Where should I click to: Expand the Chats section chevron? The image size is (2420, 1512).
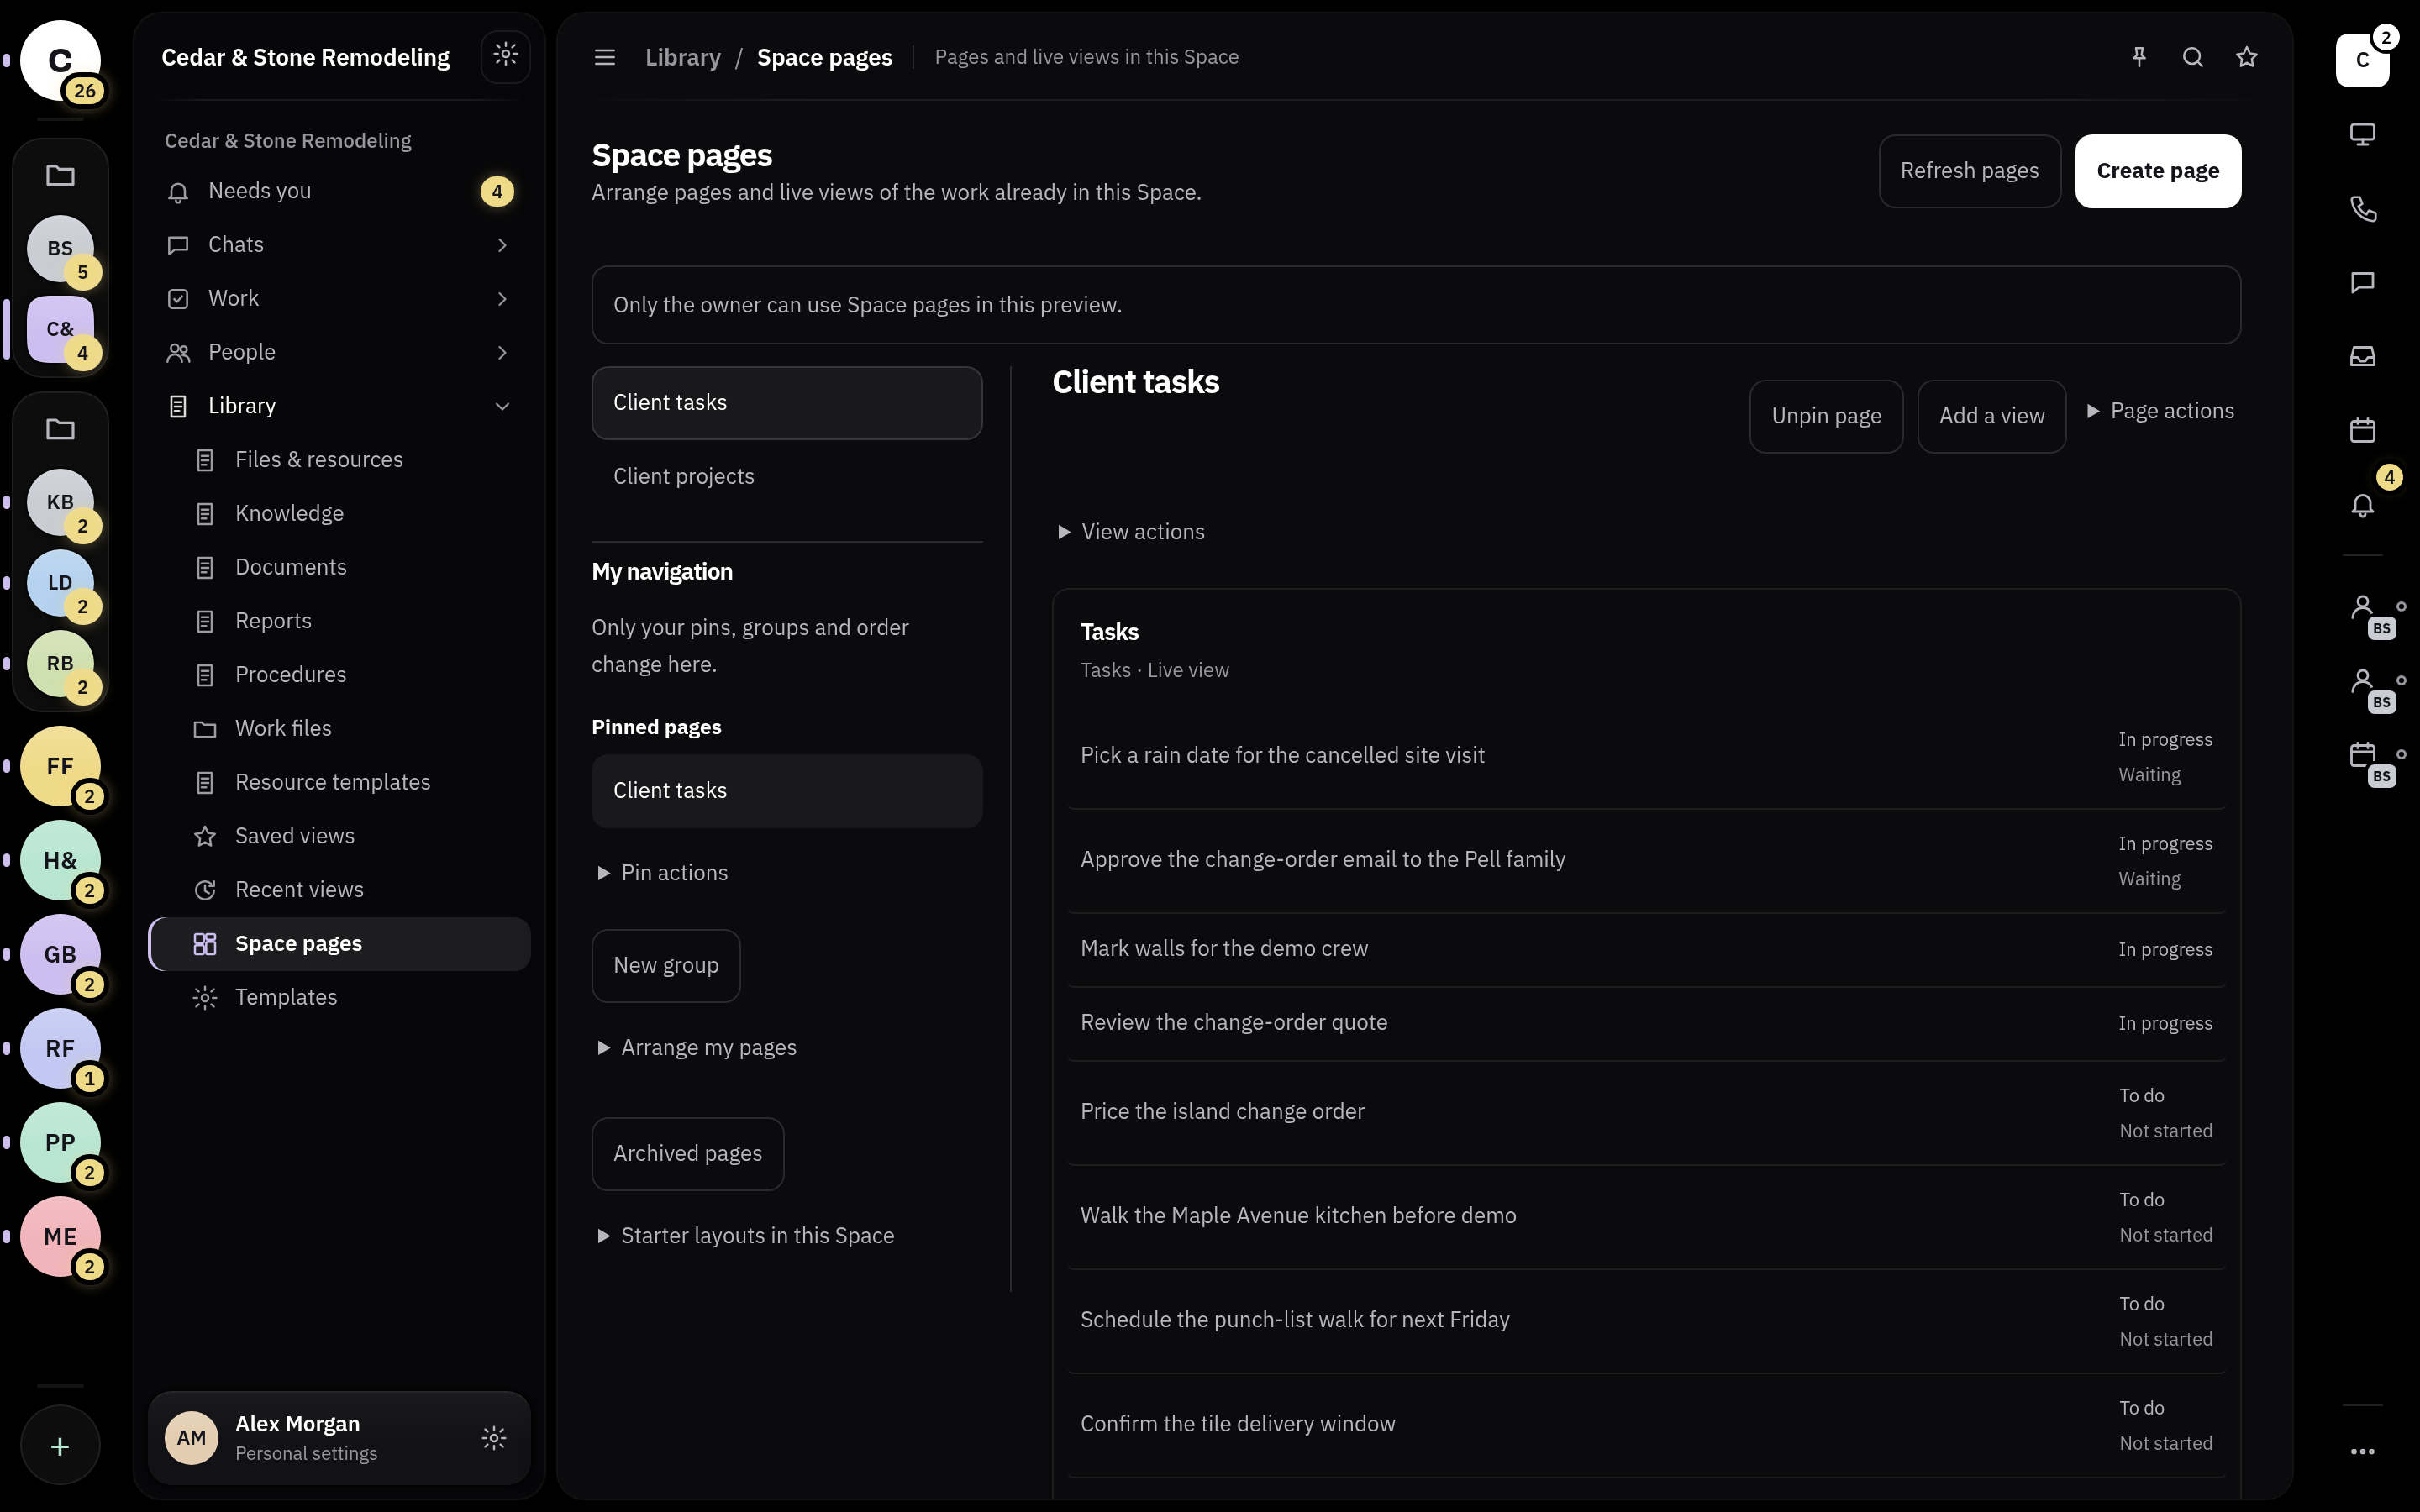pyautogui.click(x=502, y=245)
